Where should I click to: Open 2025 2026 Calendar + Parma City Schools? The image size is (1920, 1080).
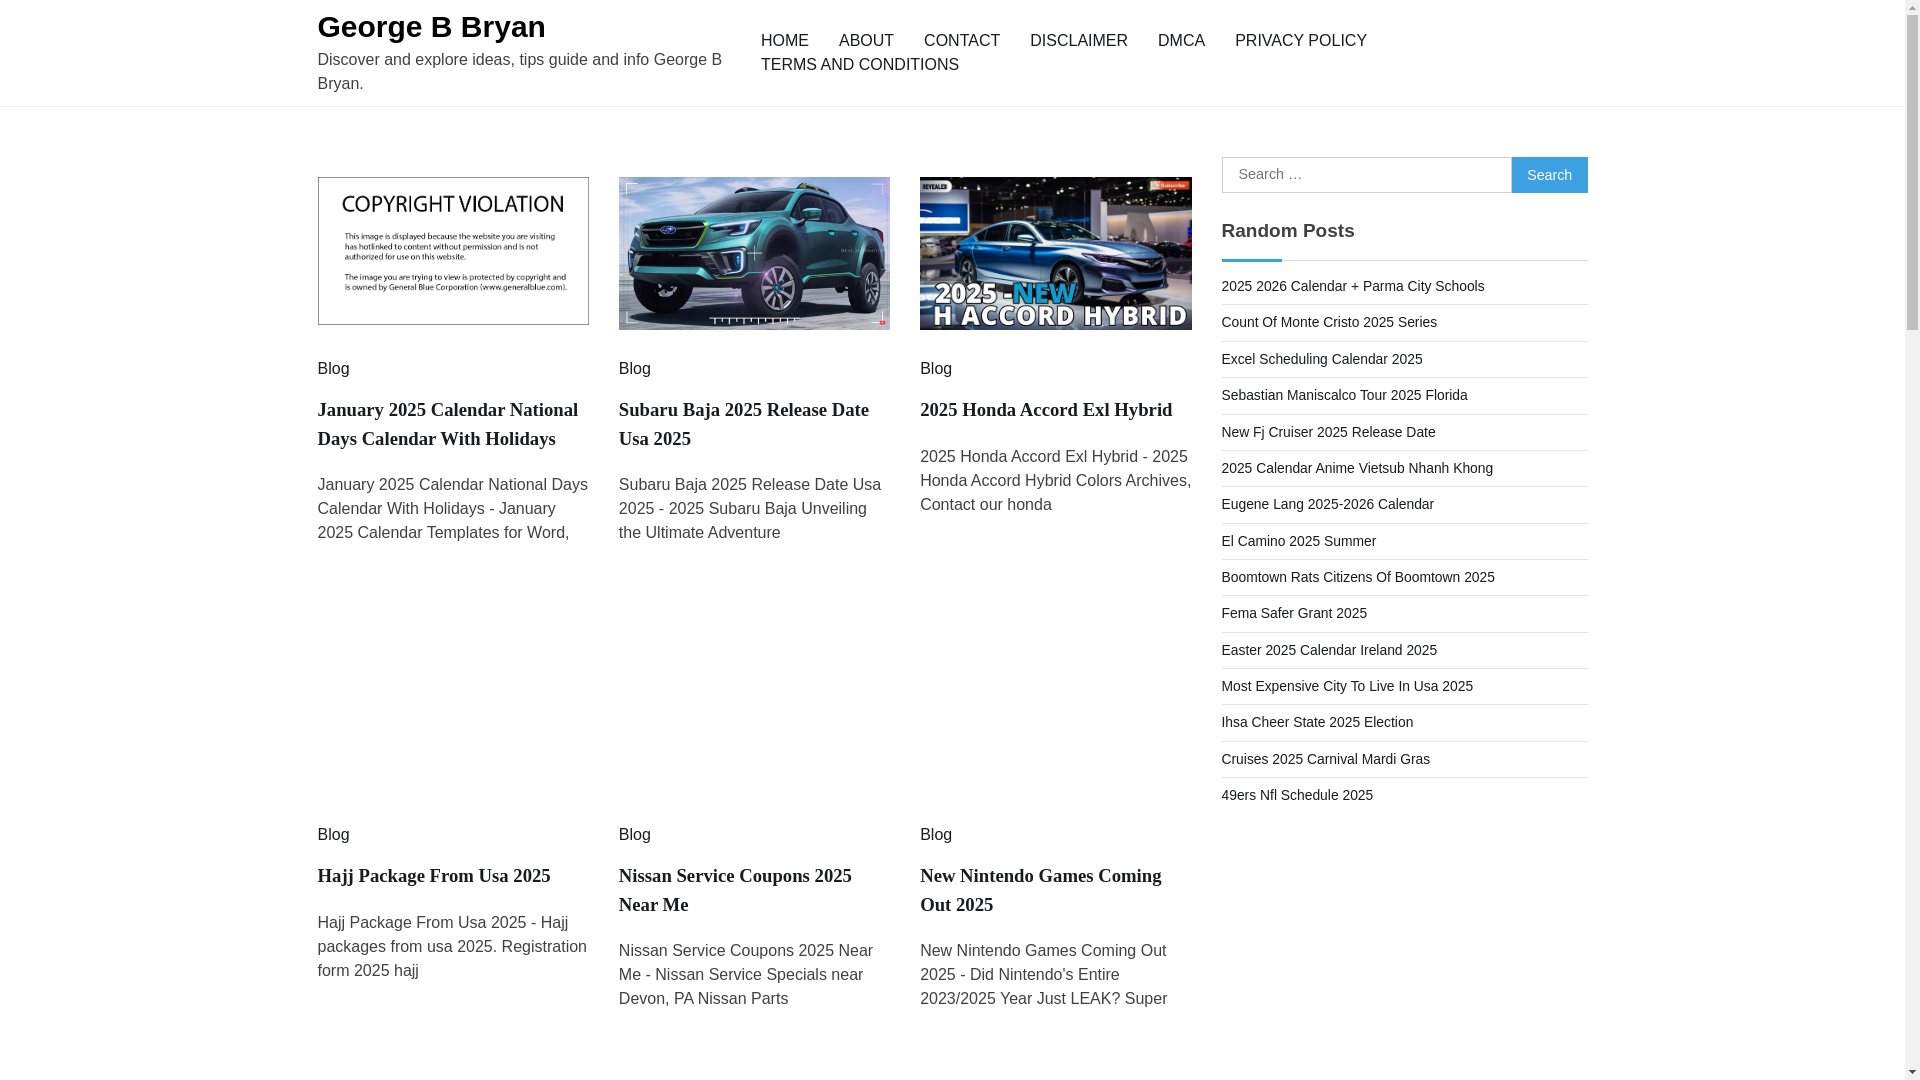coord(1352,286)
